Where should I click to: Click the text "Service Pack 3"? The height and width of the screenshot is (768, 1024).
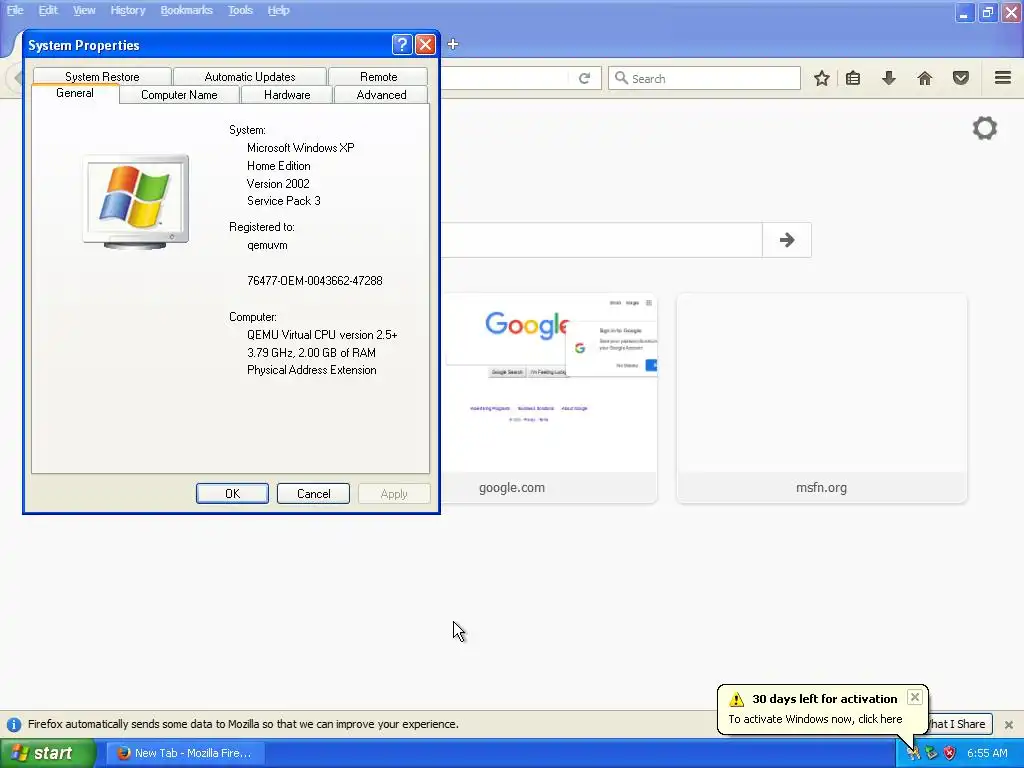coord(283,201)
